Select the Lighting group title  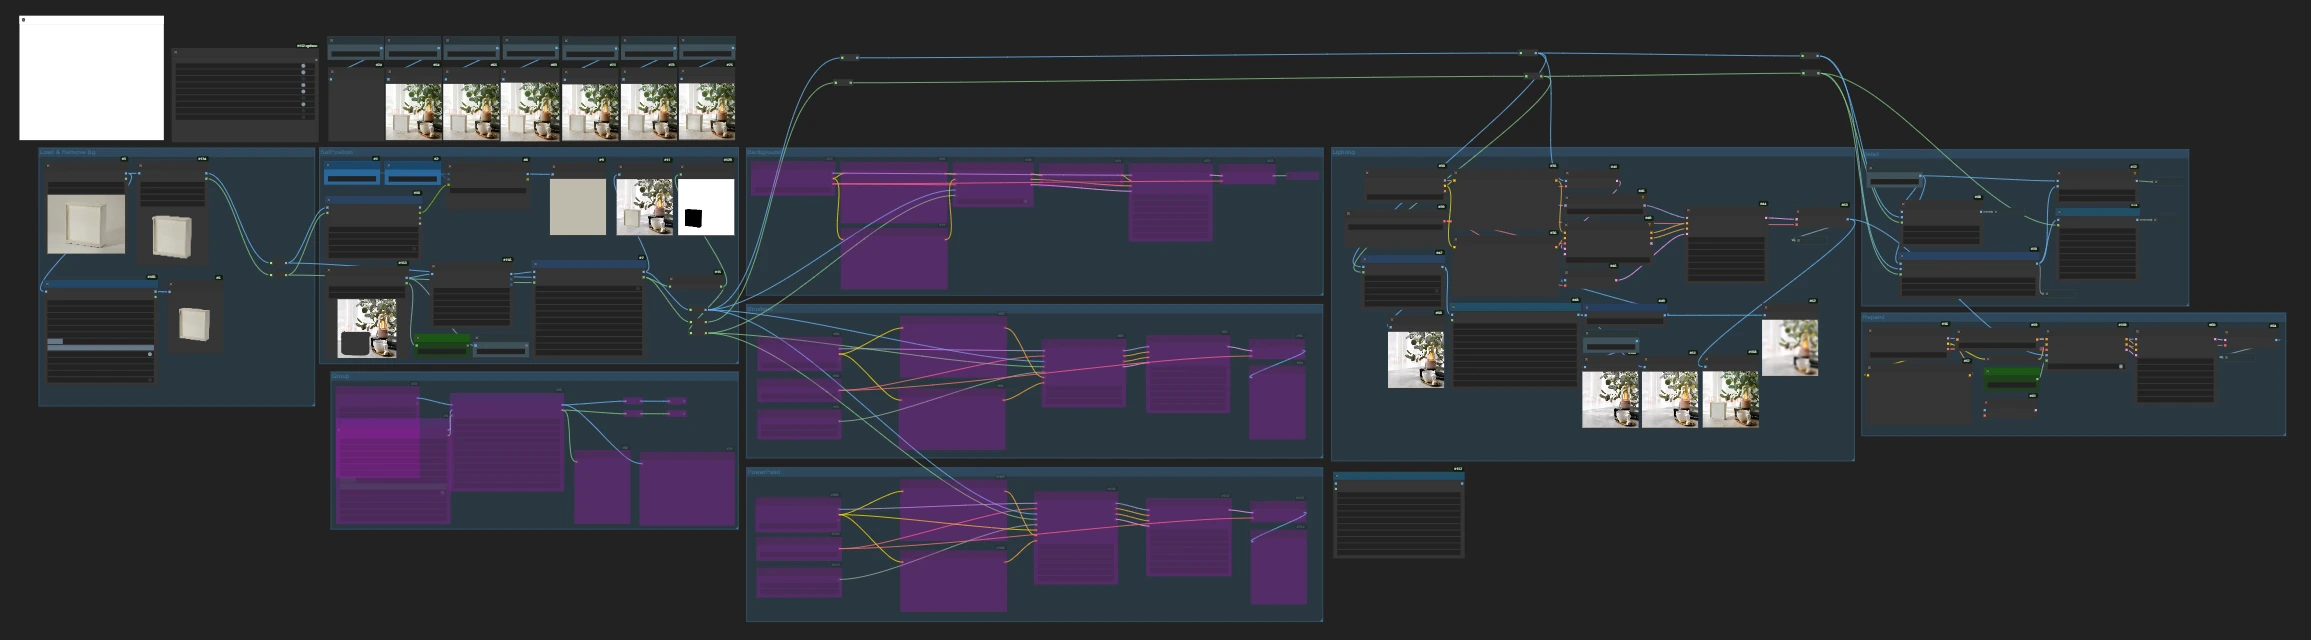point(1345,153)
